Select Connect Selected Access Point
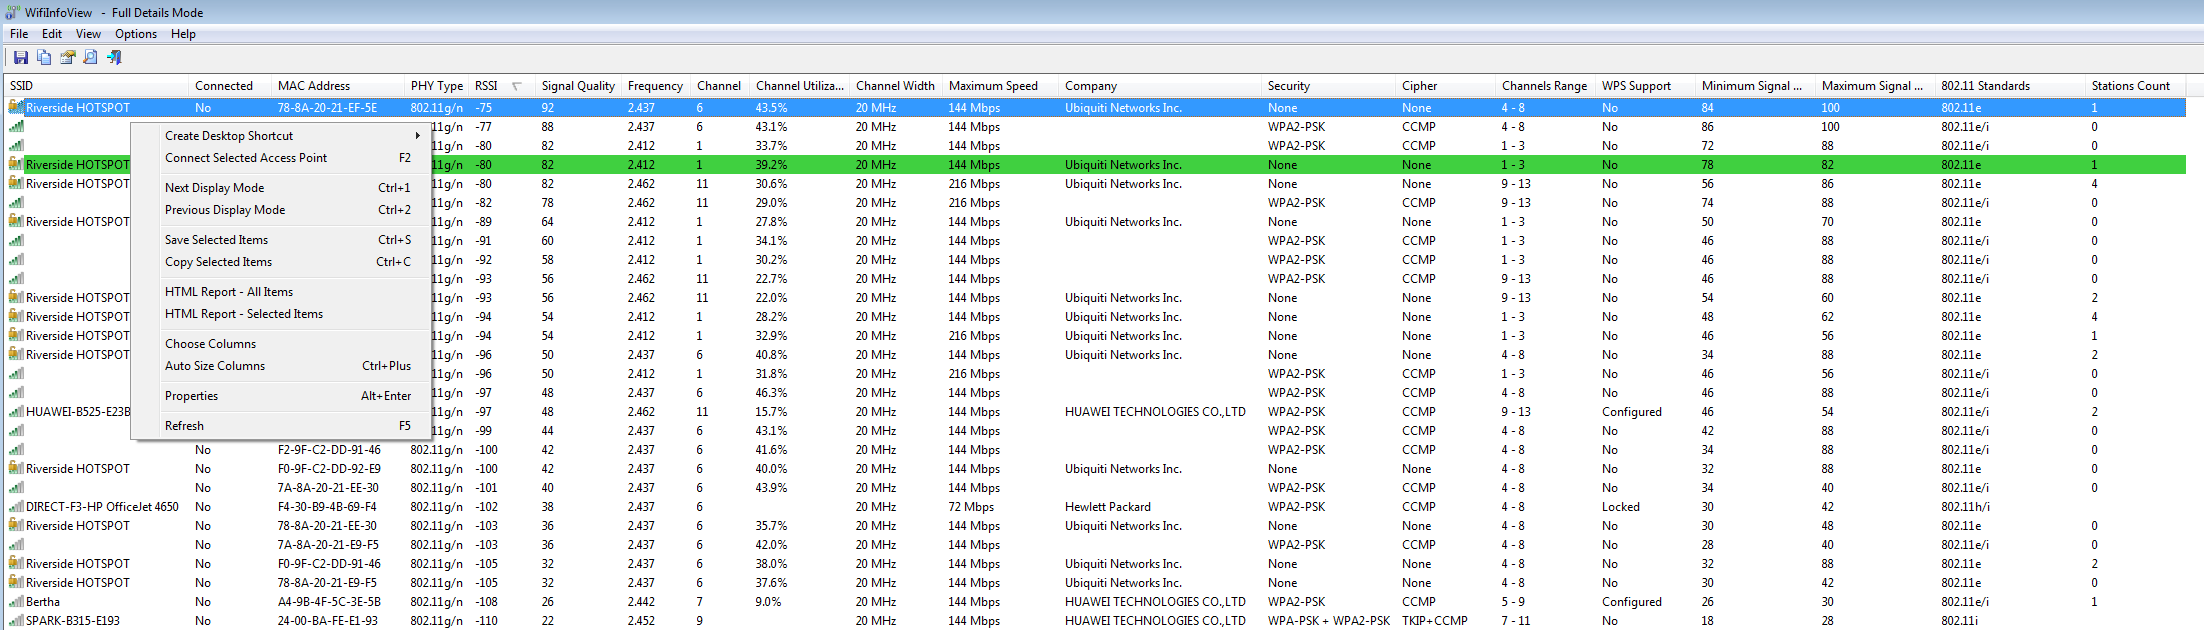 (x=246, y=158)
